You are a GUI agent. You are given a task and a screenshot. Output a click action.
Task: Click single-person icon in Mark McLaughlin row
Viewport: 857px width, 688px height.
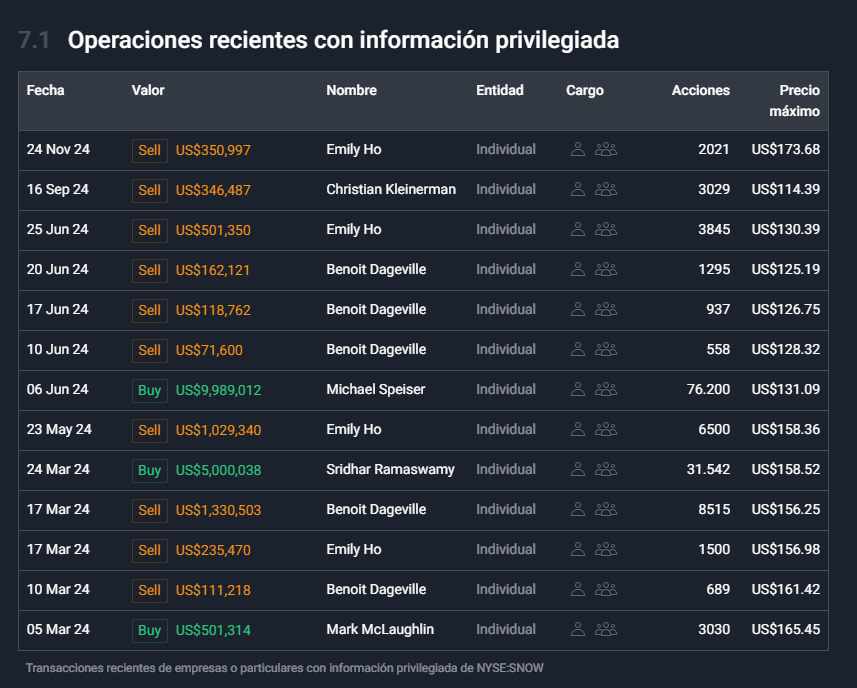pyautogui.click(x=578, y=629)
